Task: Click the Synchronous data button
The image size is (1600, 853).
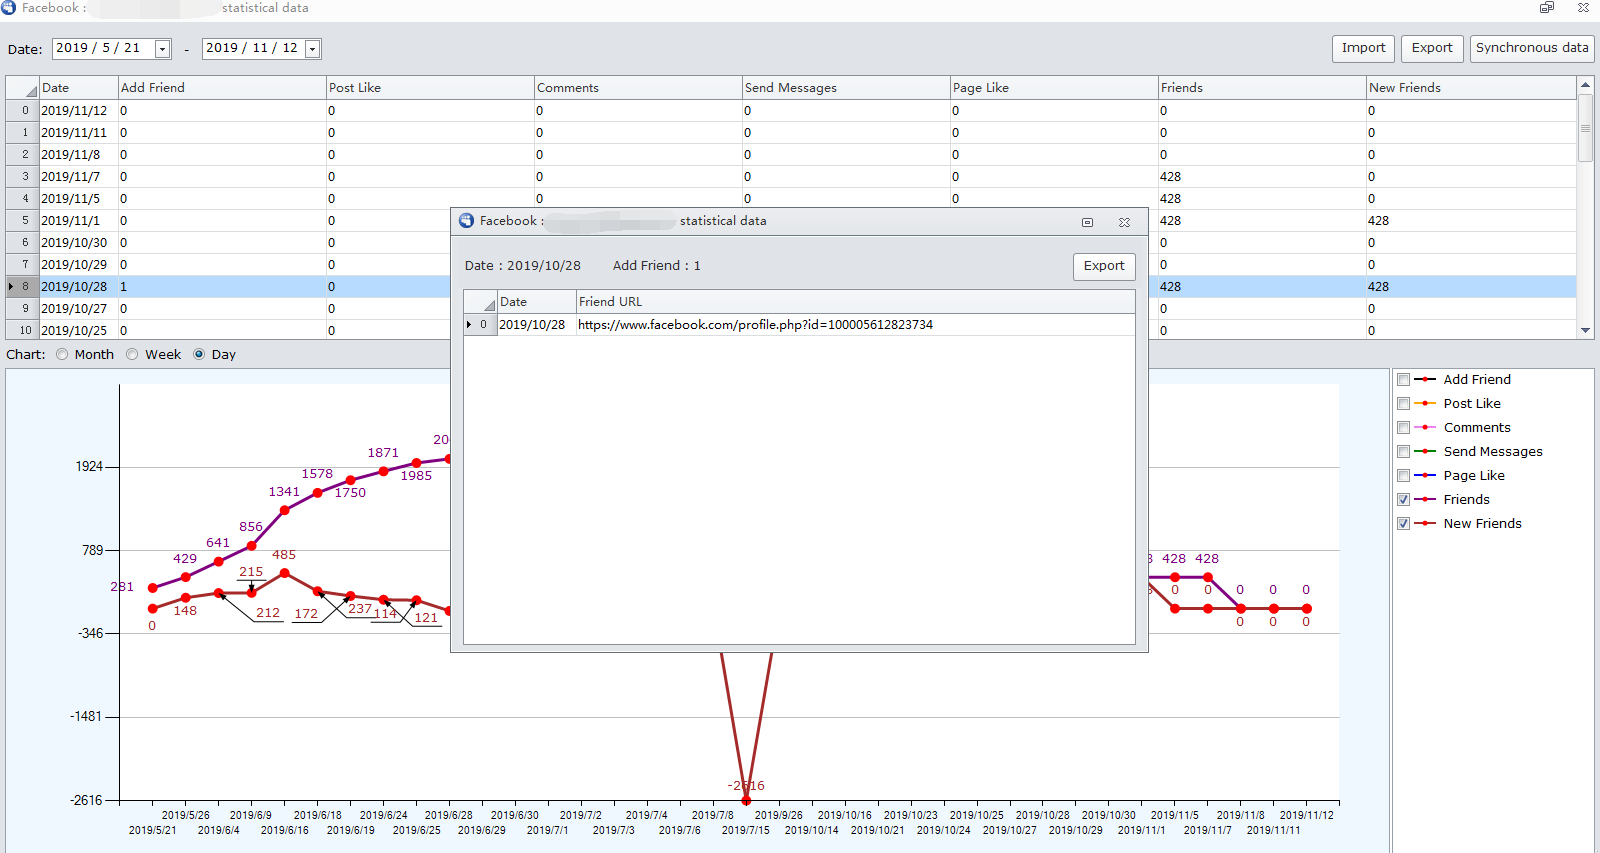Action: pos(1532,48)
